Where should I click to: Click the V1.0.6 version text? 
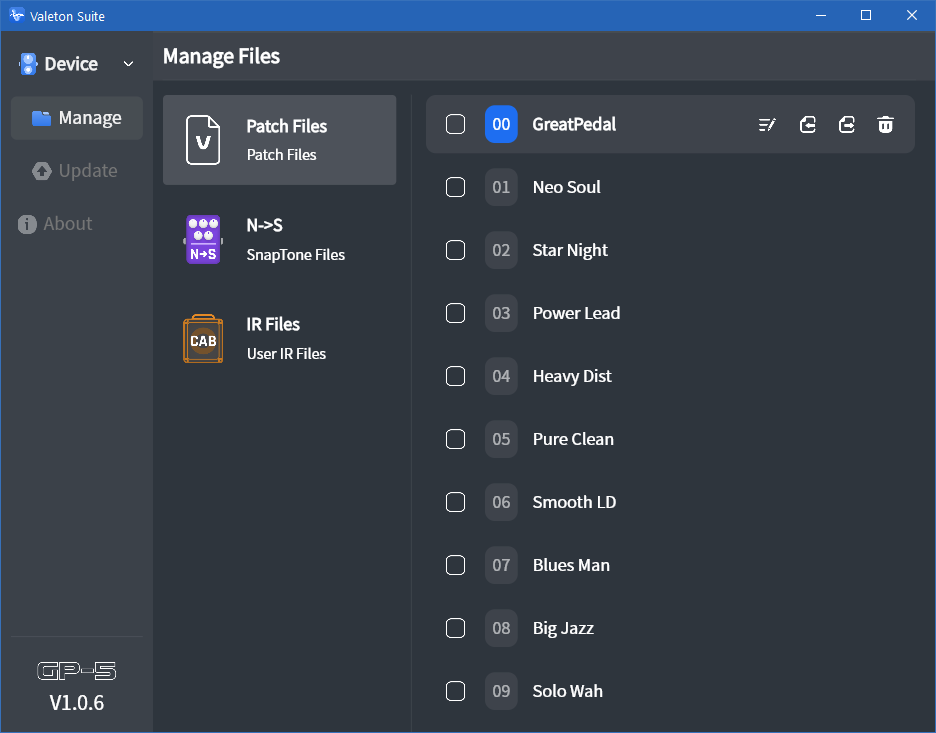(x=76, y=703)
